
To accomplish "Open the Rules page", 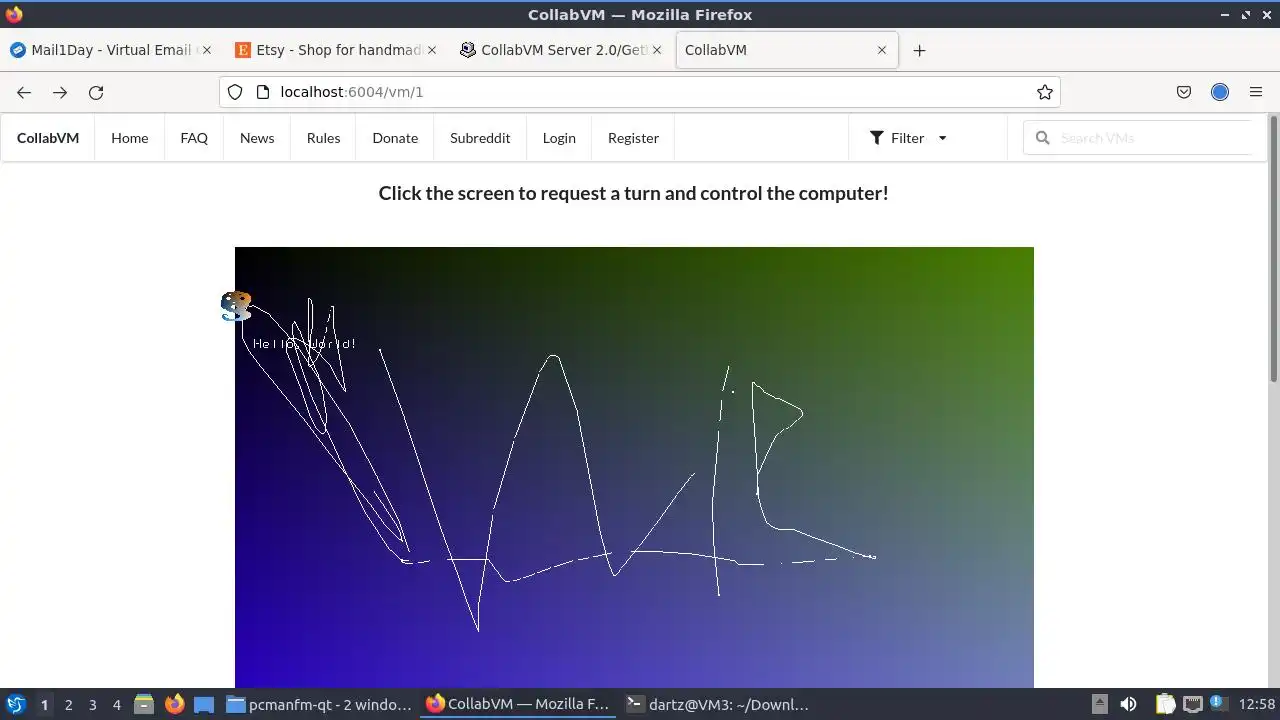I will pyautogui.click(x=323, y=138).
